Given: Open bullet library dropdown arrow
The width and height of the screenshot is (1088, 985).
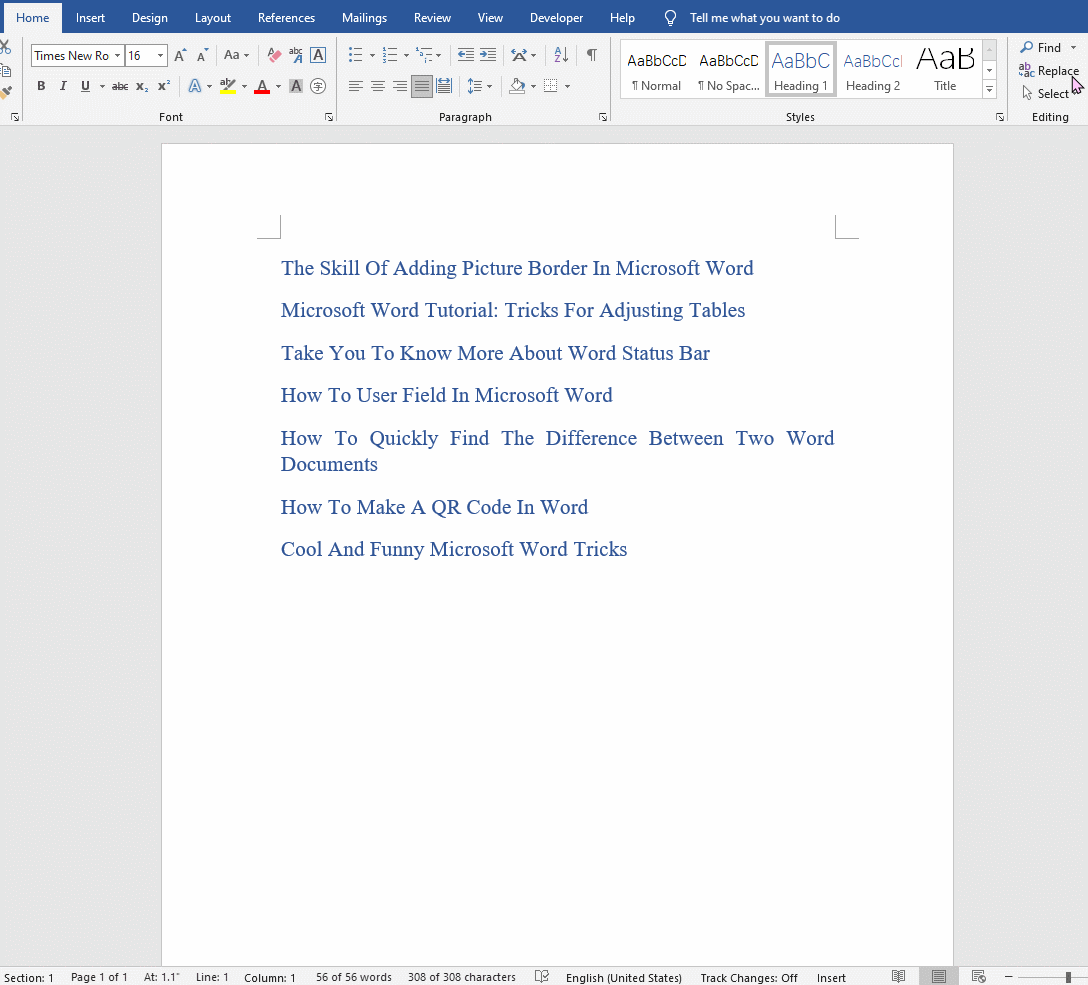Looking at the screenshot, I should [373, 55].
